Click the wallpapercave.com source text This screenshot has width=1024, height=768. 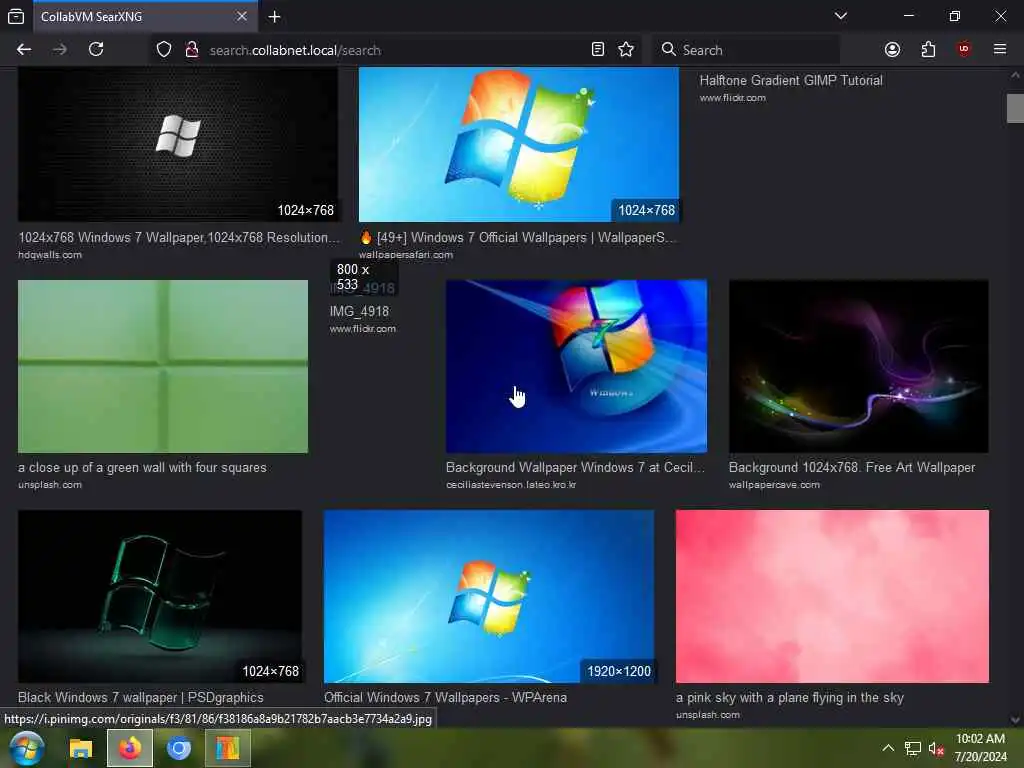tap(774, 485)
